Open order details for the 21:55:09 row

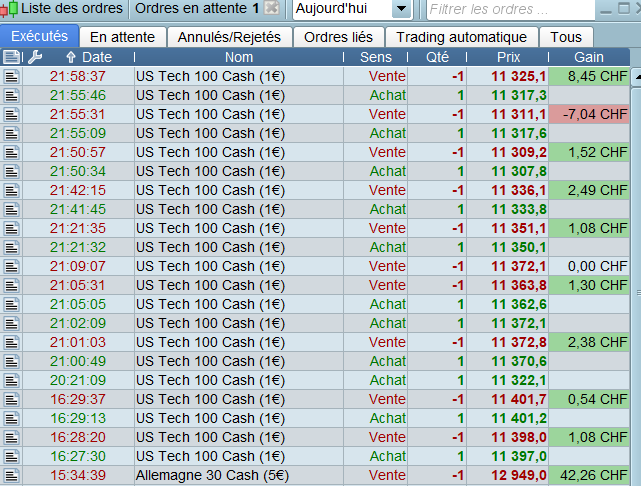point(11,133)
